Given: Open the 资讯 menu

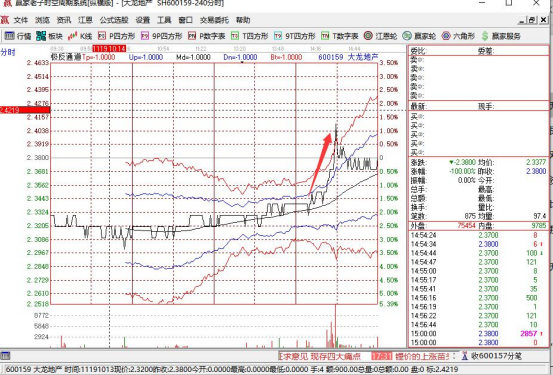Looking at the screenshot, I should (x=64, y=20).
